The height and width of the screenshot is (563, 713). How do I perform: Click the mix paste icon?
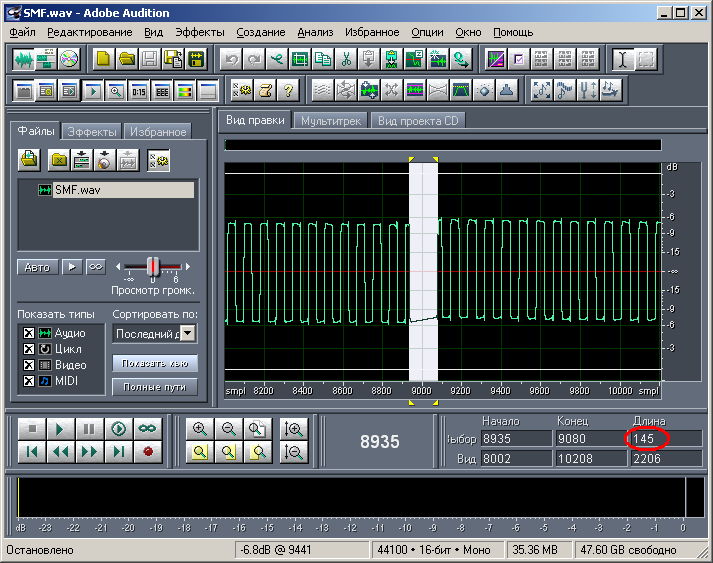[x=392, y=59]
